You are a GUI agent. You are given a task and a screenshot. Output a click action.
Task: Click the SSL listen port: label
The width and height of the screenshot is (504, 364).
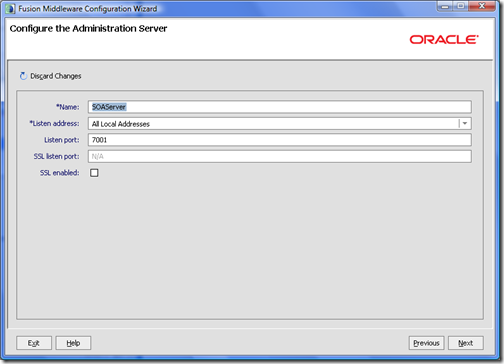pos(57,156)
